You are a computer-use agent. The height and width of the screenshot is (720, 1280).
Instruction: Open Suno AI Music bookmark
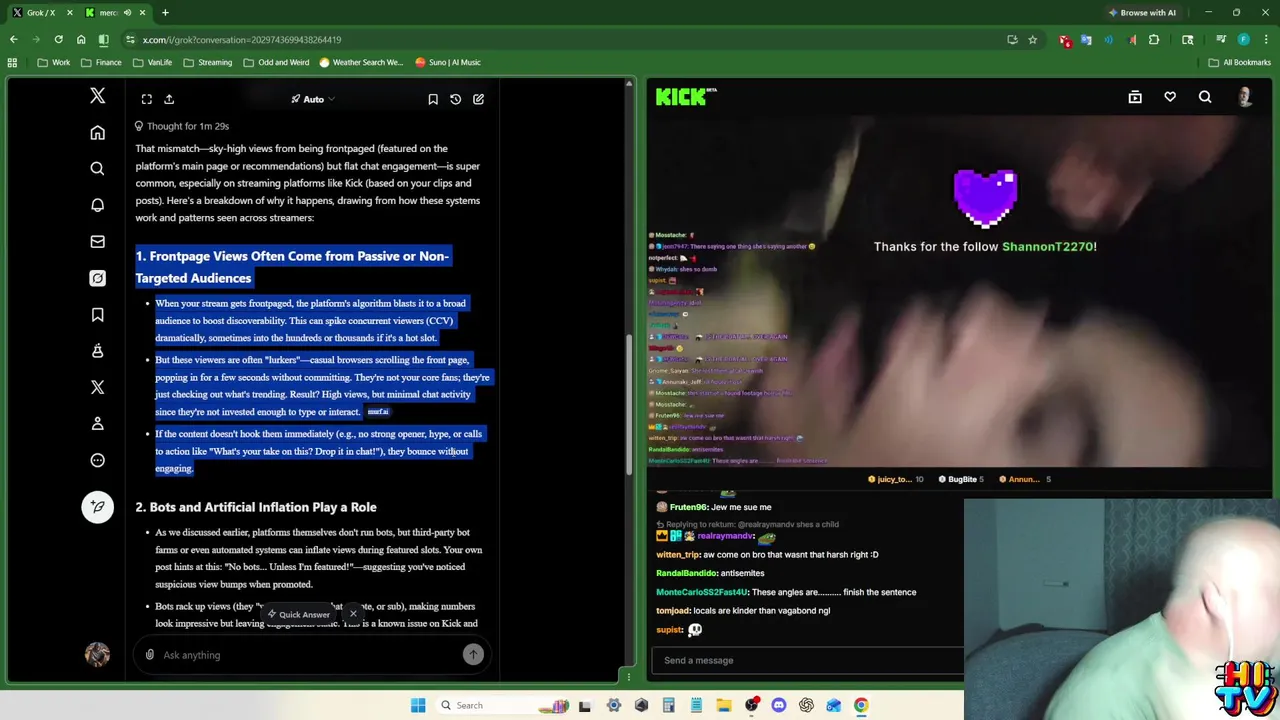click(x=447, y=62)
